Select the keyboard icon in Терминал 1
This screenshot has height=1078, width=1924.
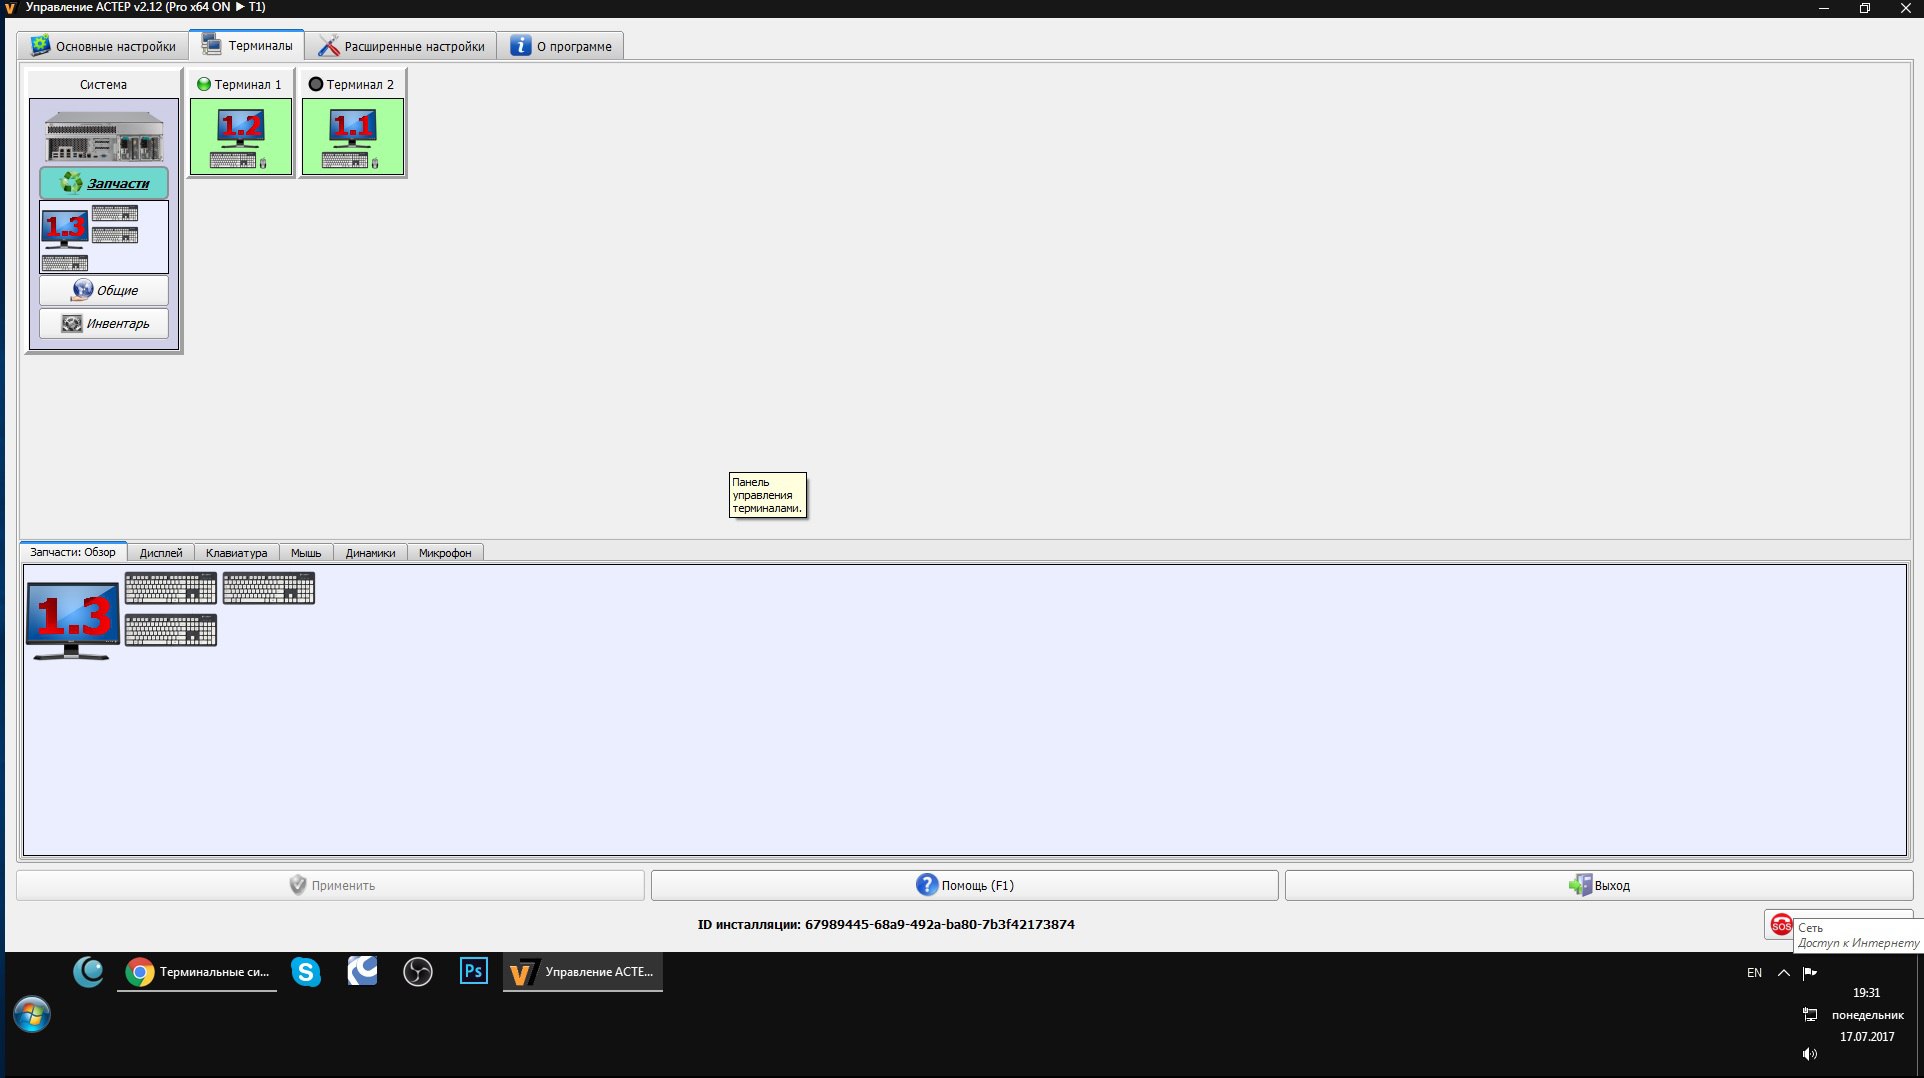tap(233, 160)
